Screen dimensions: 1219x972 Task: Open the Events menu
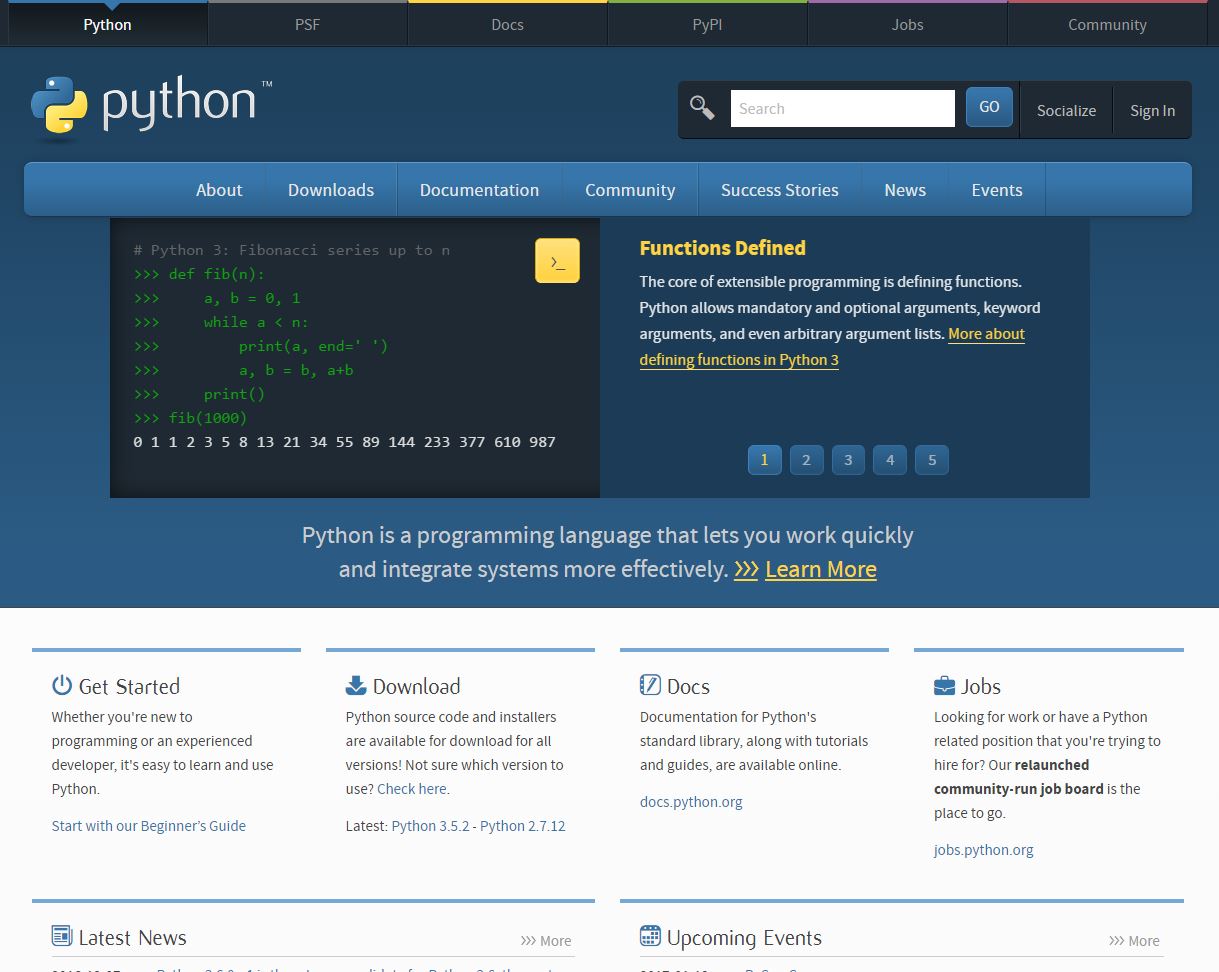[997, 190]
